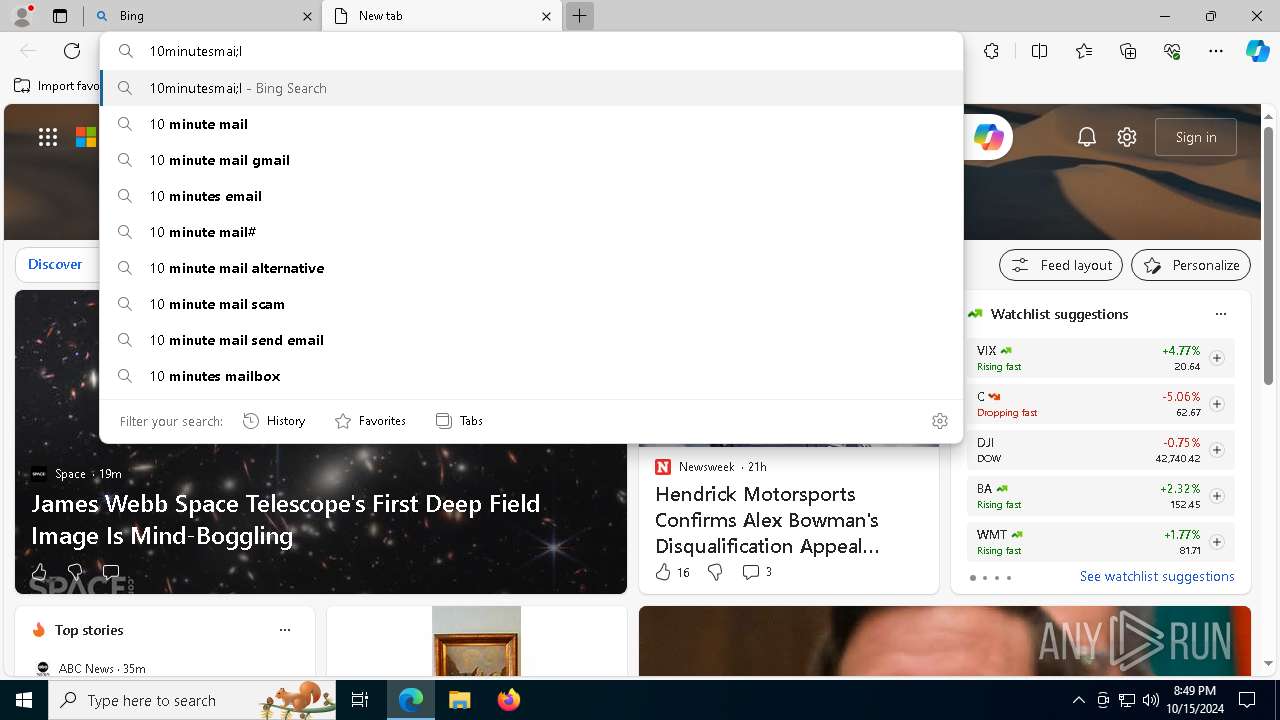Open comments on Hendrick Motorsports article
The height and width of the screenshot is (720, 1280).
point(757,572)
